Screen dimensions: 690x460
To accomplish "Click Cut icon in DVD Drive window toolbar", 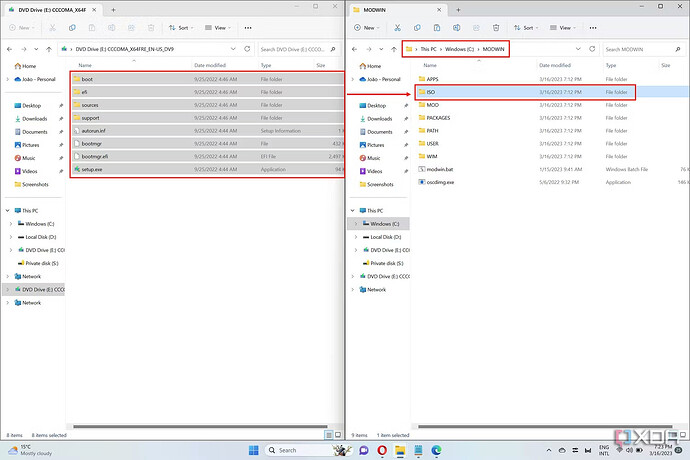I will click(52, 28).
